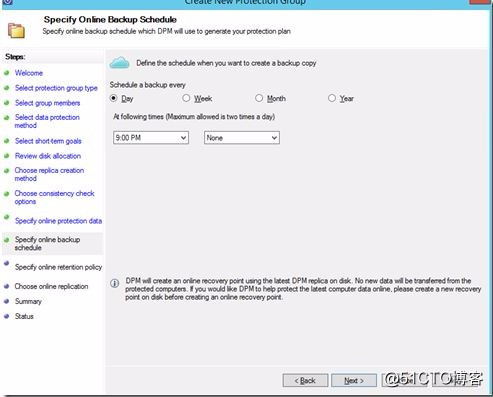Select the Status step
The height and width of the screenshot is (397, 493).
24,316
